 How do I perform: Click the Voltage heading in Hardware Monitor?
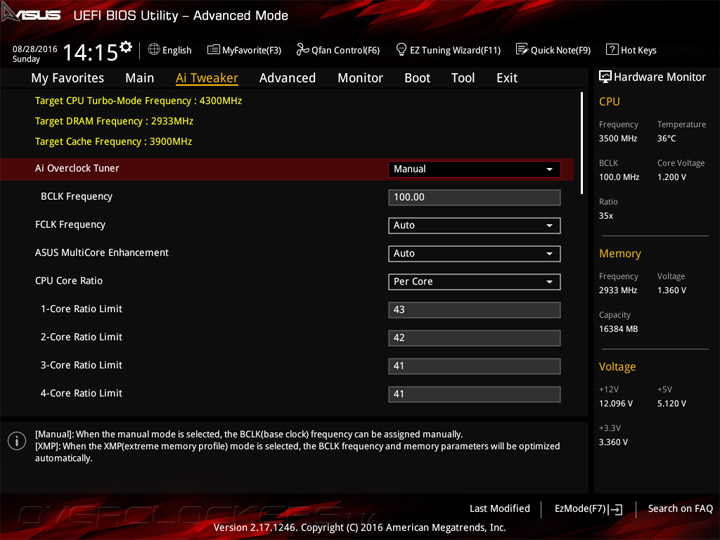tap(617, 366)
